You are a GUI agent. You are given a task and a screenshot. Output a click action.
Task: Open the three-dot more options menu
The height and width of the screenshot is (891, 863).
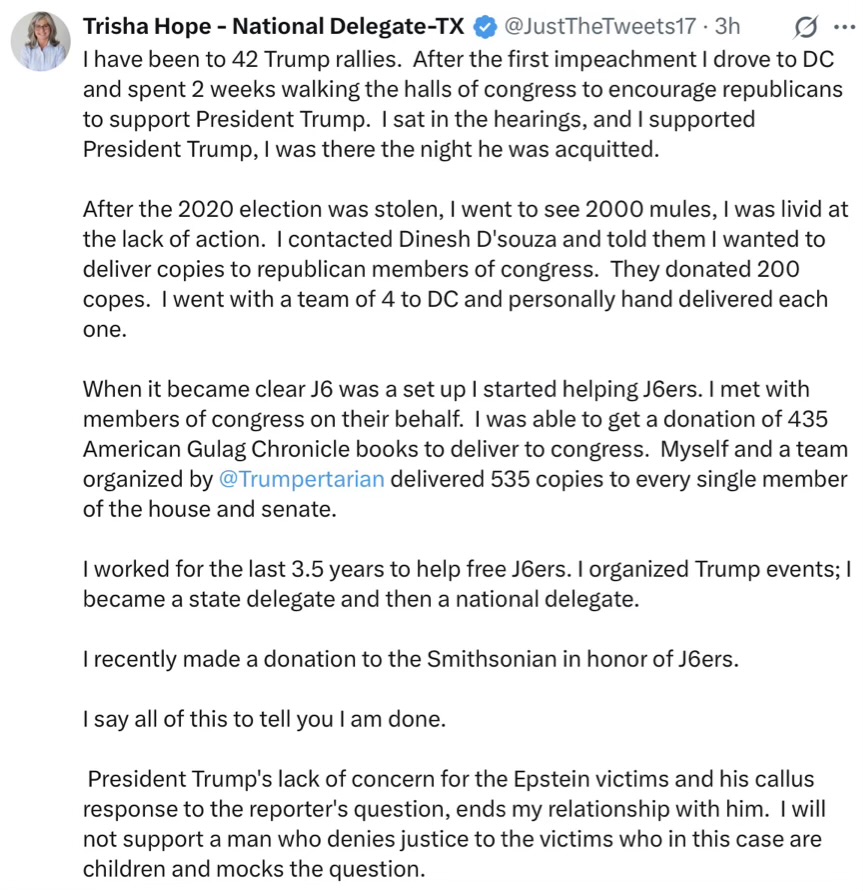pyautogui.click(x=844, y=27)
